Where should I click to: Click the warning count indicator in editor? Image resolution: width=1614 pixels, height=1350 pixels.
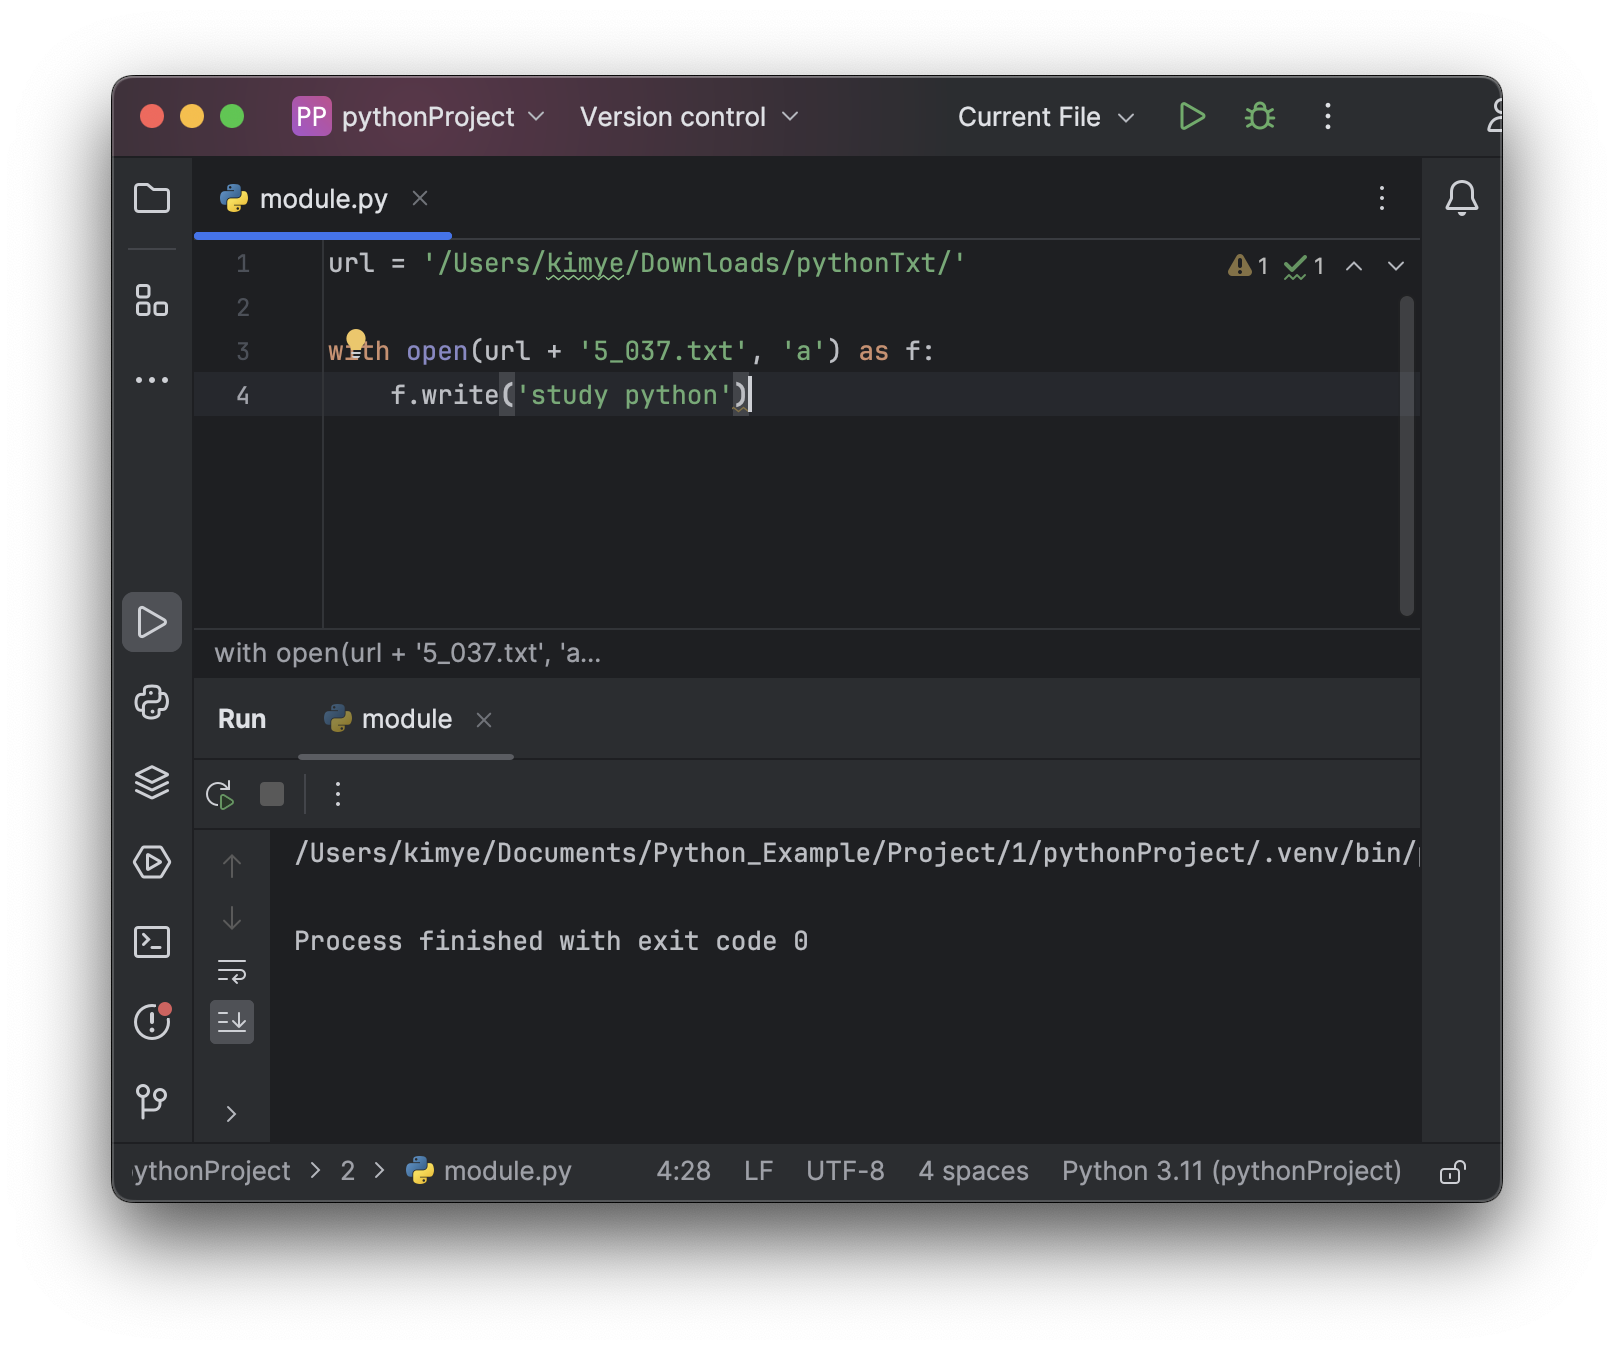(x=1248, y=265)
